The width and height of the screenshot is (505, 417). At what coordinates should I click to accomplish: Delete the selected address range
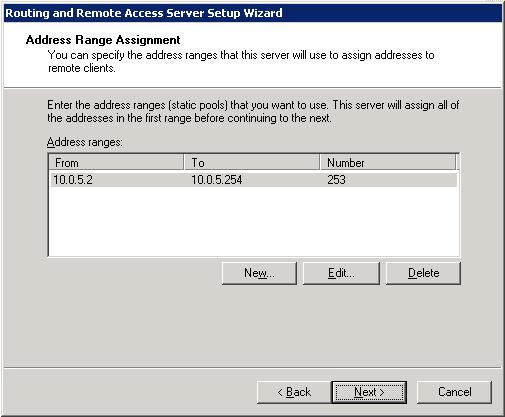[x=423, y=273]
